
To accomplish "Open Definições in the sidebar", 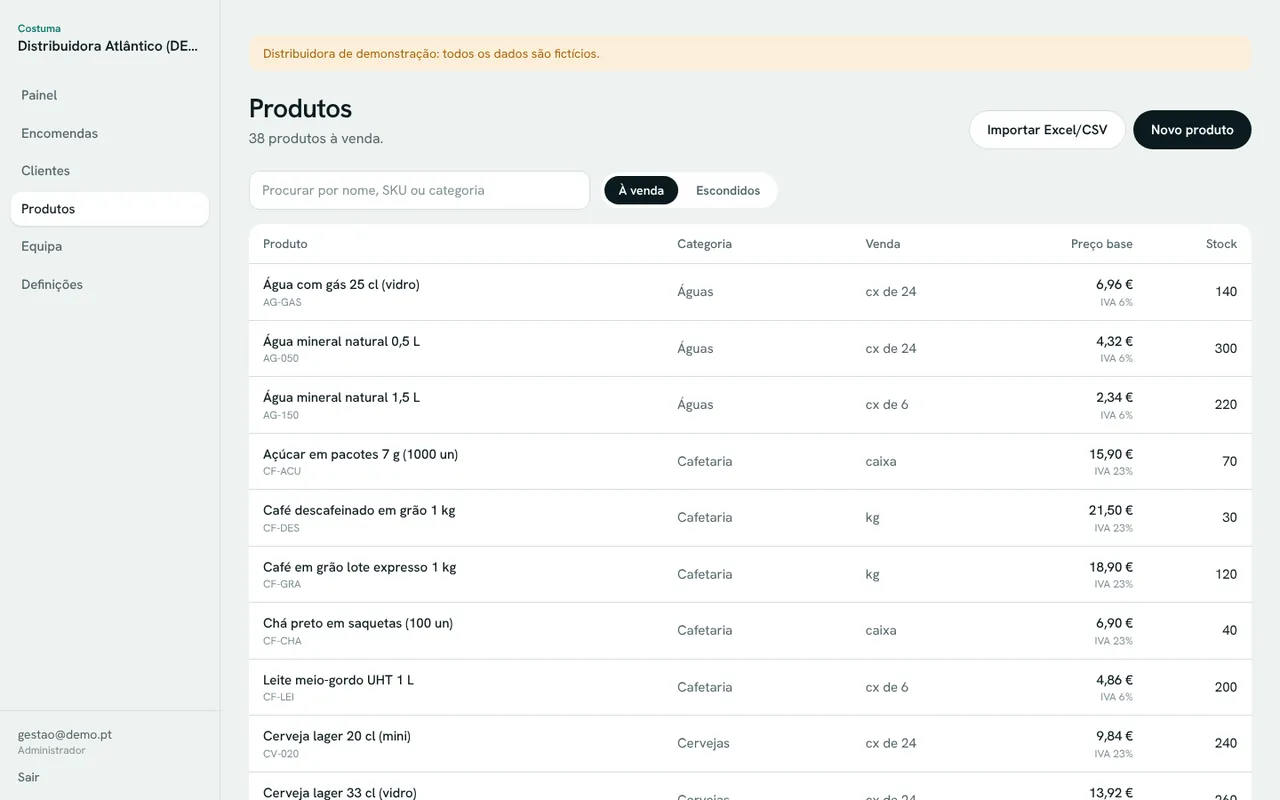I will click(x=110, y=284).
